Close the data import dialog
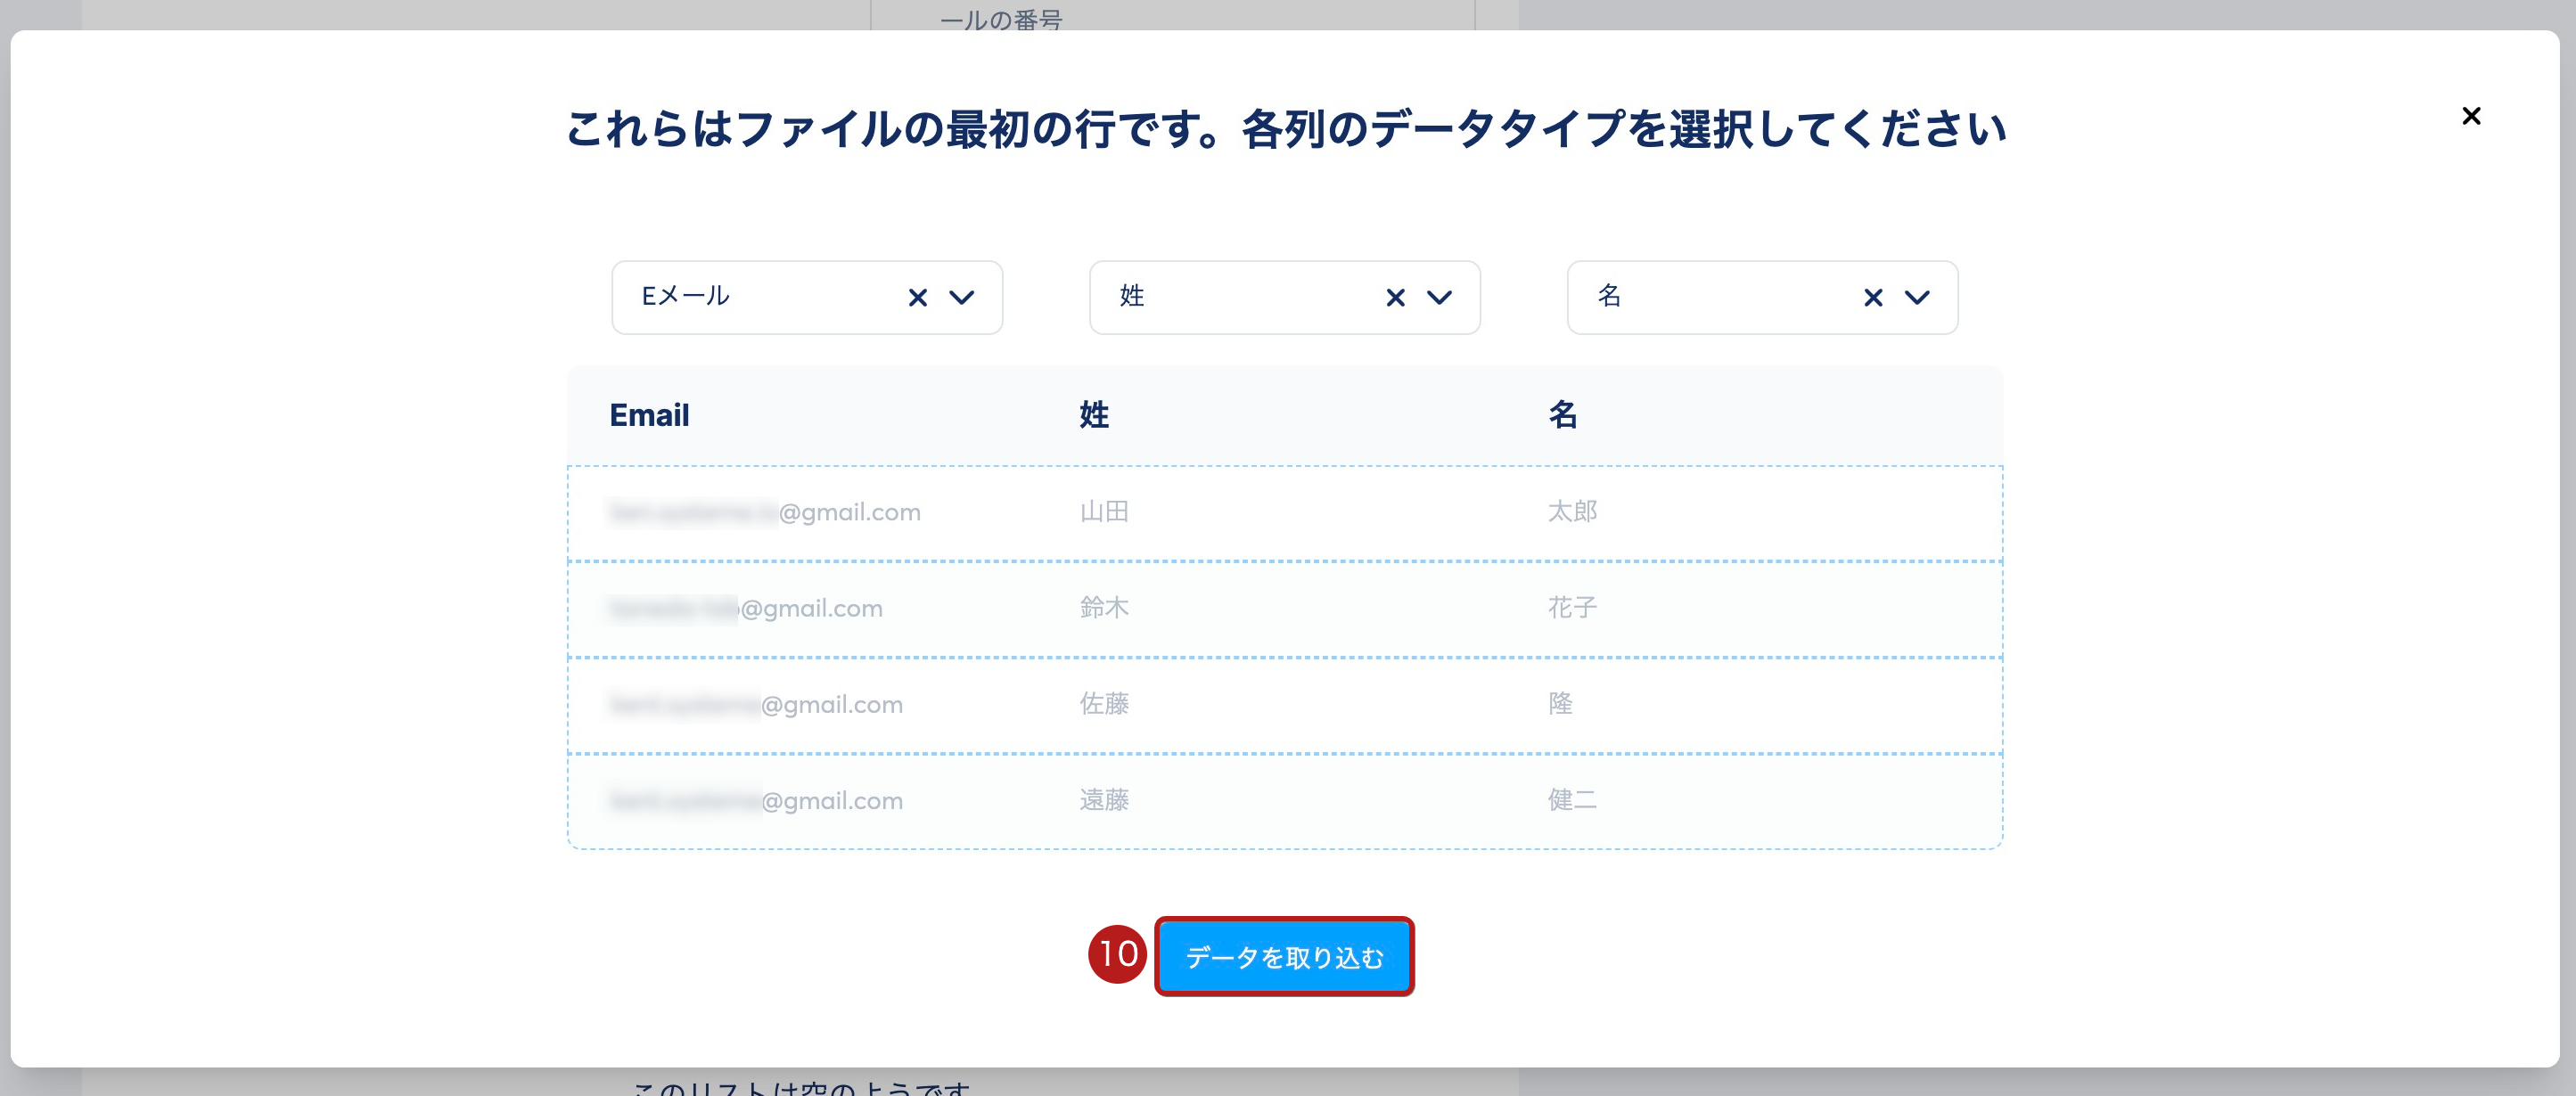Viewport: 2576px width, 1096px height. (x=2470, y=117)
